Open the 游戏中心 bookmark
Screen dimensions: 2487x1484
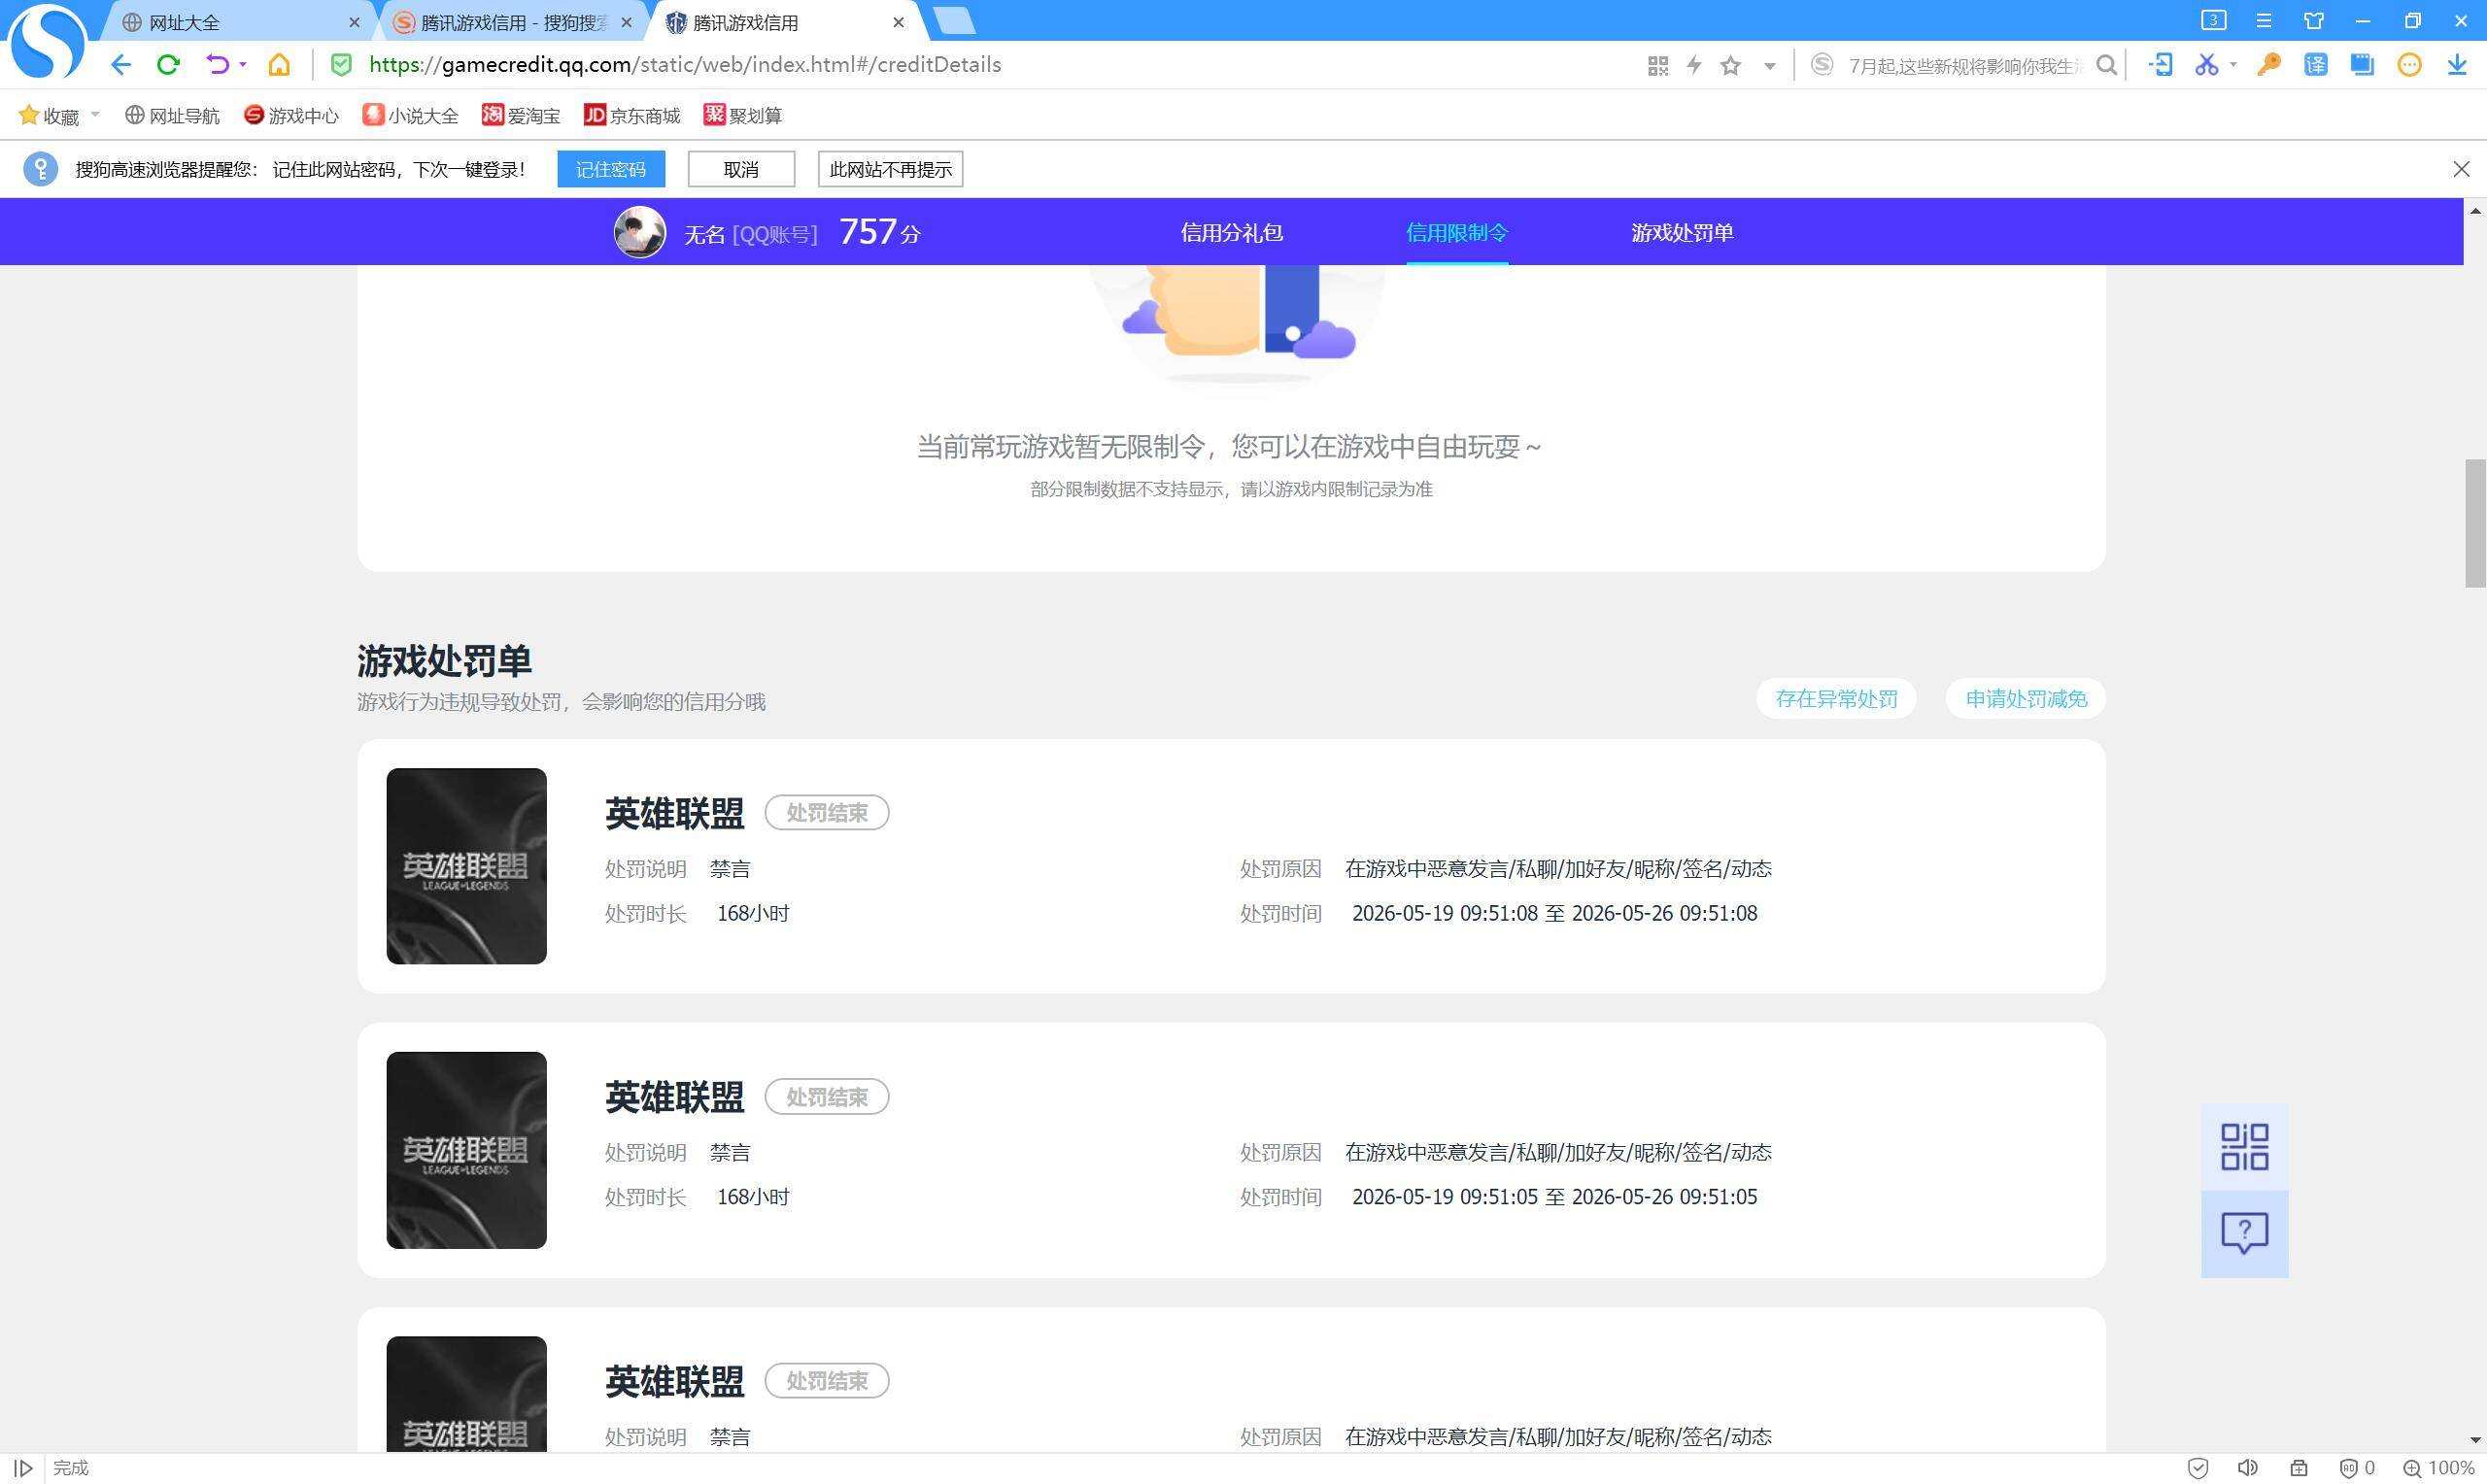[x=291, y=116]
